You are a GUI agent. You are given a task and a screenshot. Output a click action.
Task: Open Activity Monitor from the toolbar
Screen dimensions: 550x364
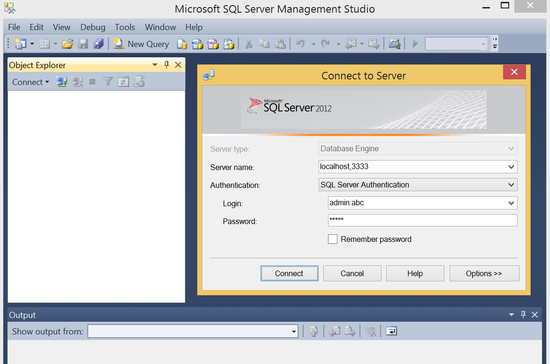(395, 44)
